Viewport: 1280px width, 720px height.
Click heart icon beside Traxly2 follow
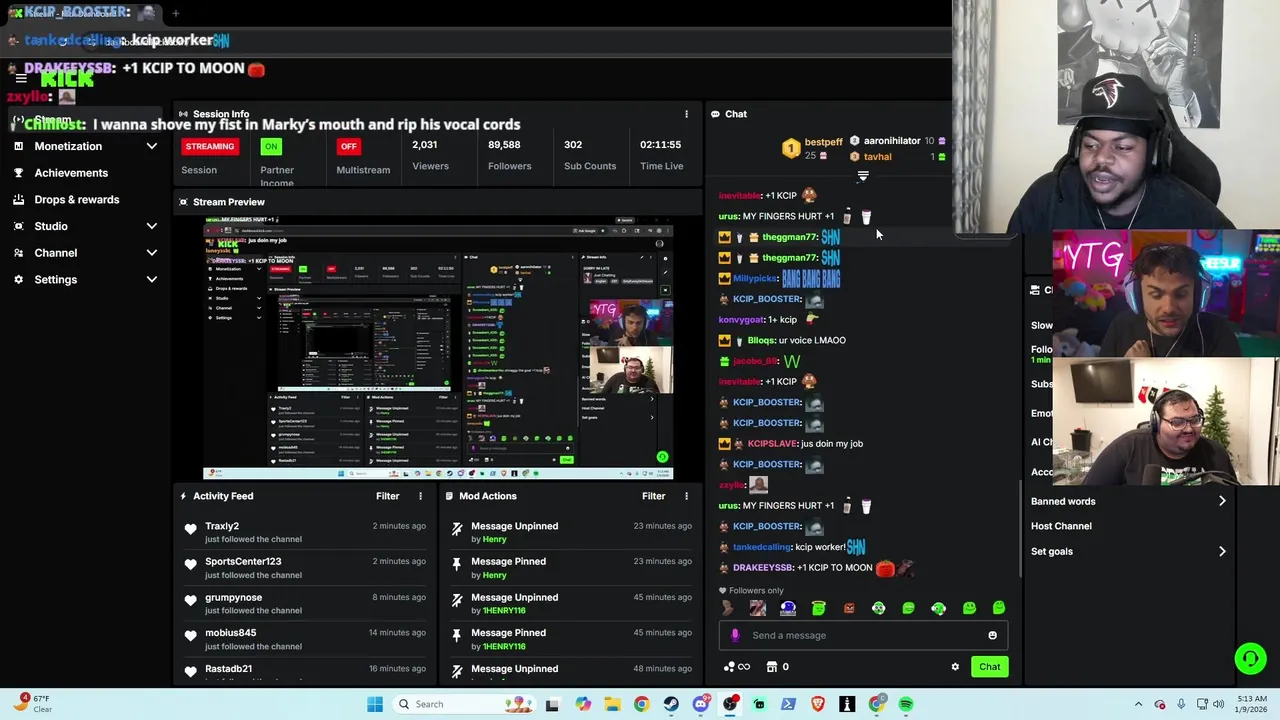tap(191, 529)
